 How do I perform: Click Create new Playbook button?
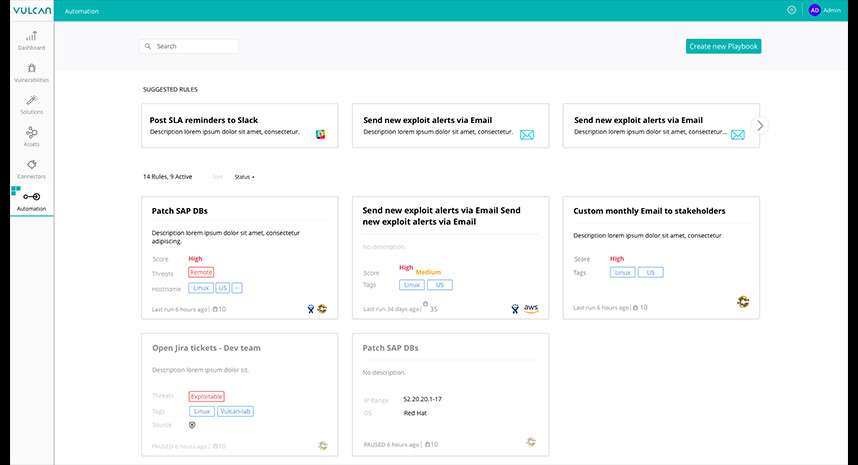point(723,46)
